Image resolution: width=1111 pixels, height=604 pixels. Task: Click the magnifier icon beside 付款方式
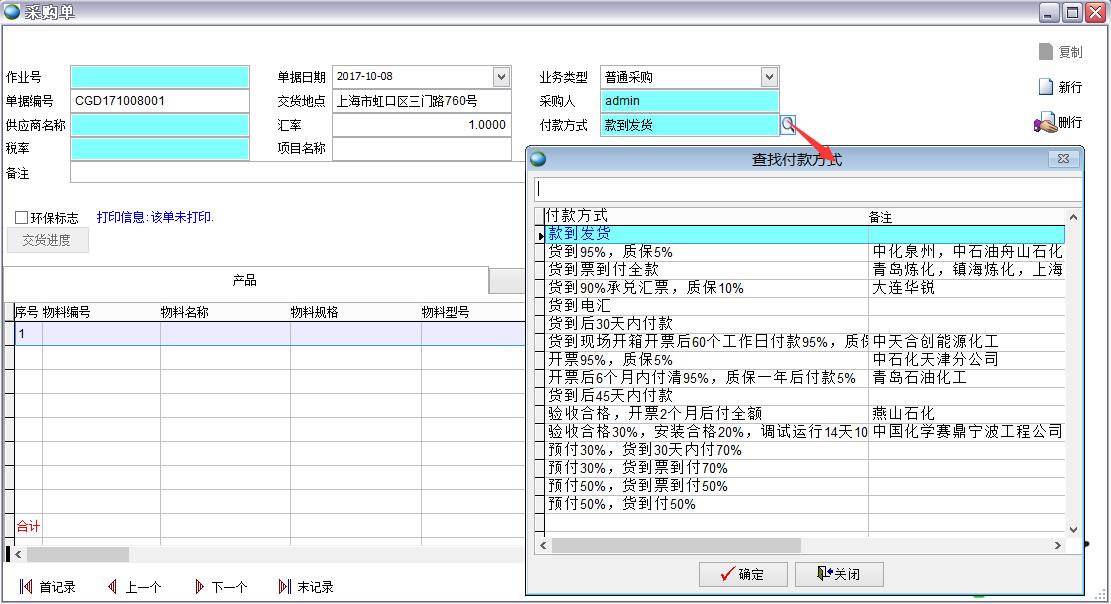click(x=788, y=125)
